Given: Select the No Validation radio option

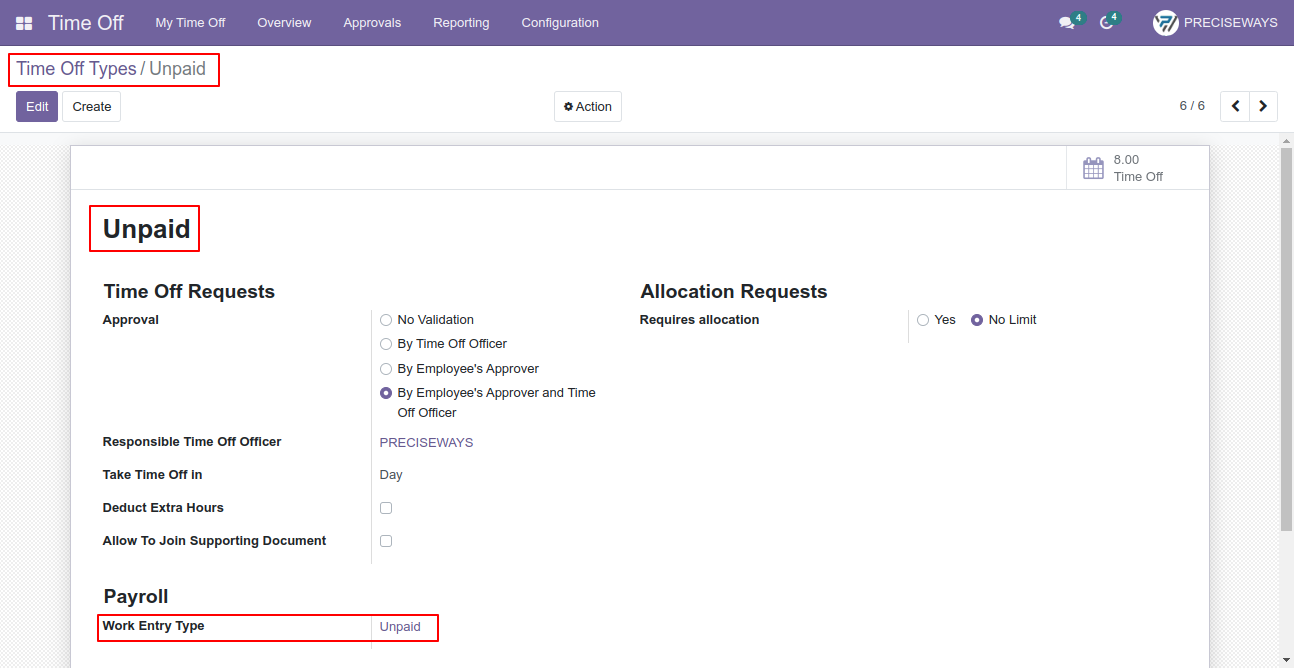Looking at the screenshot, I should [x=386, y=320].
